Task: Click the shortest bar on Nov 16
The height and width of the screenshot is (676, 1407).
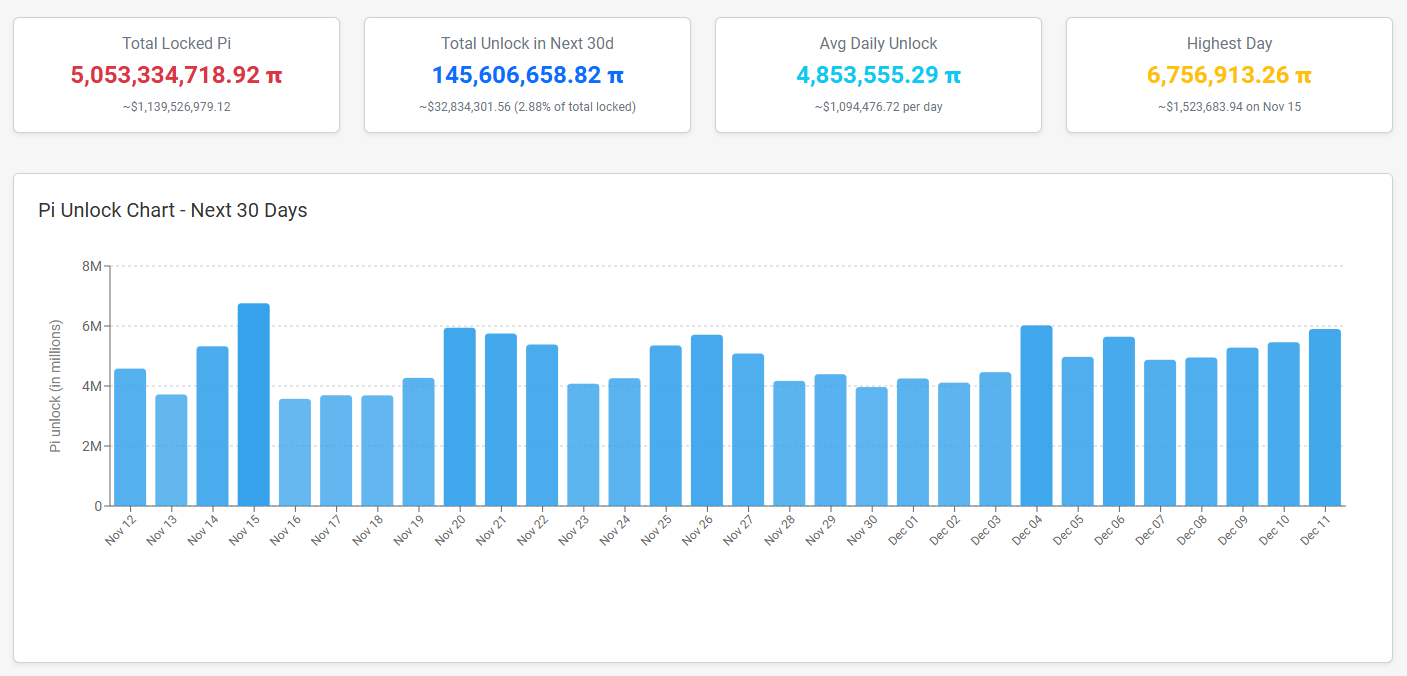Action: (x=294, y=450)
